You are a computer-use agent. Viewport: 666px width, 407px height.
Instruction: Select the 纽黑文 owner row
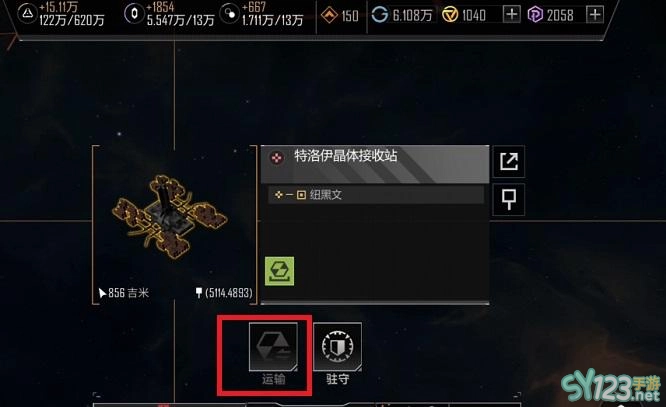click(376, 195)
